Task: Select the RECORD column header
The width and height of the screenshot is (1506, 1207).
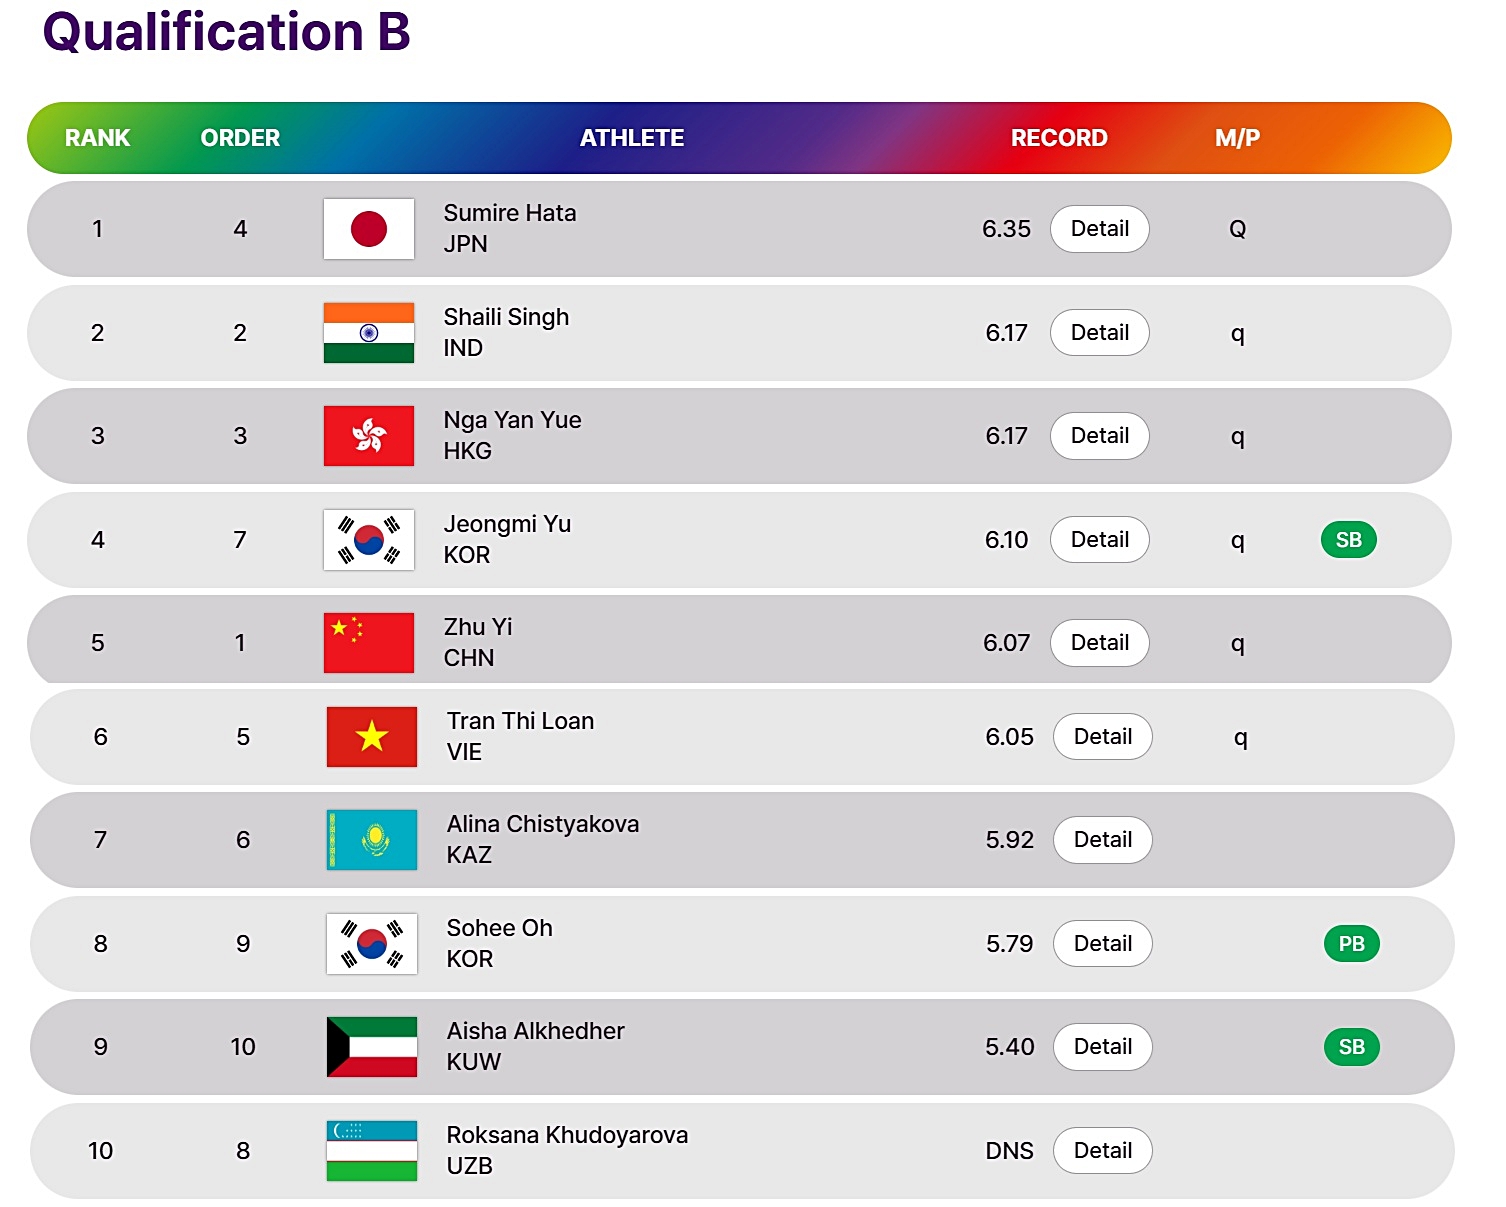Action: [x=1059, y=138]
